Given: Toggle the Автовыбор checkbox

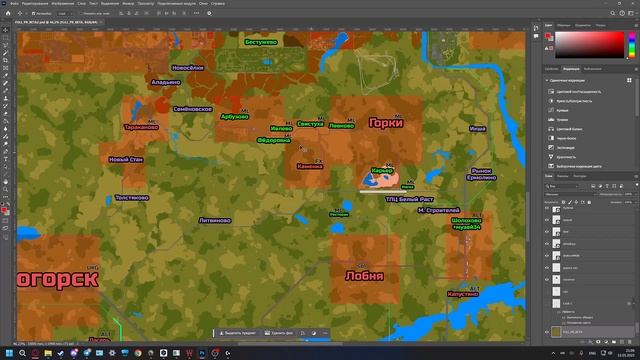Looking at the screenshot, I should [33, 13].
